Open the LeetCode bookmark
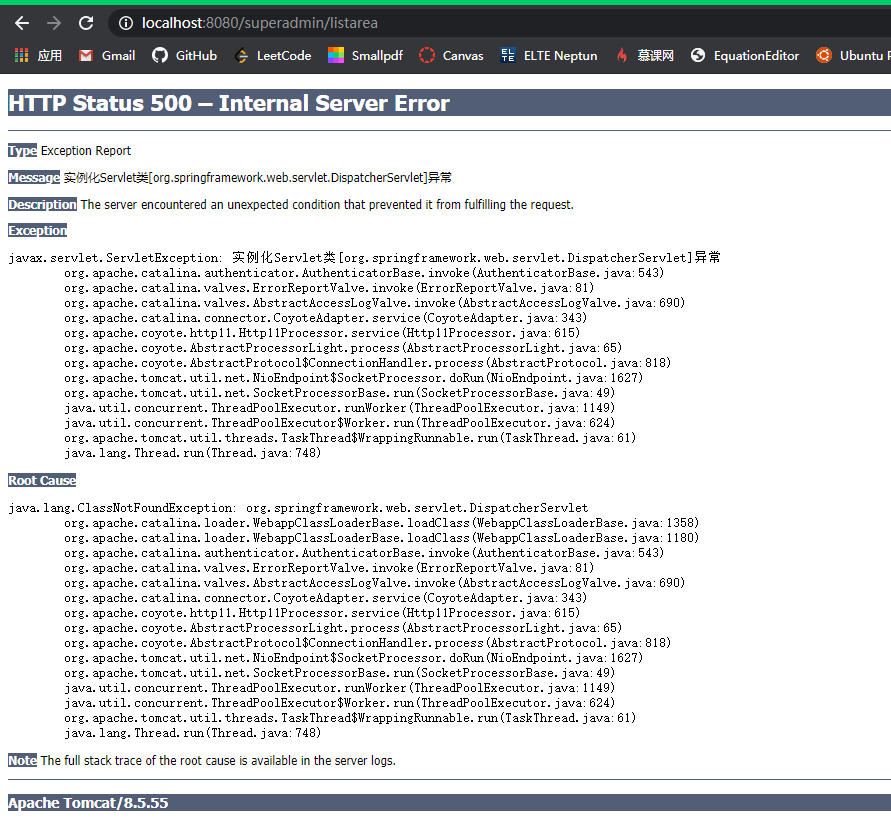 click(284, 56)
